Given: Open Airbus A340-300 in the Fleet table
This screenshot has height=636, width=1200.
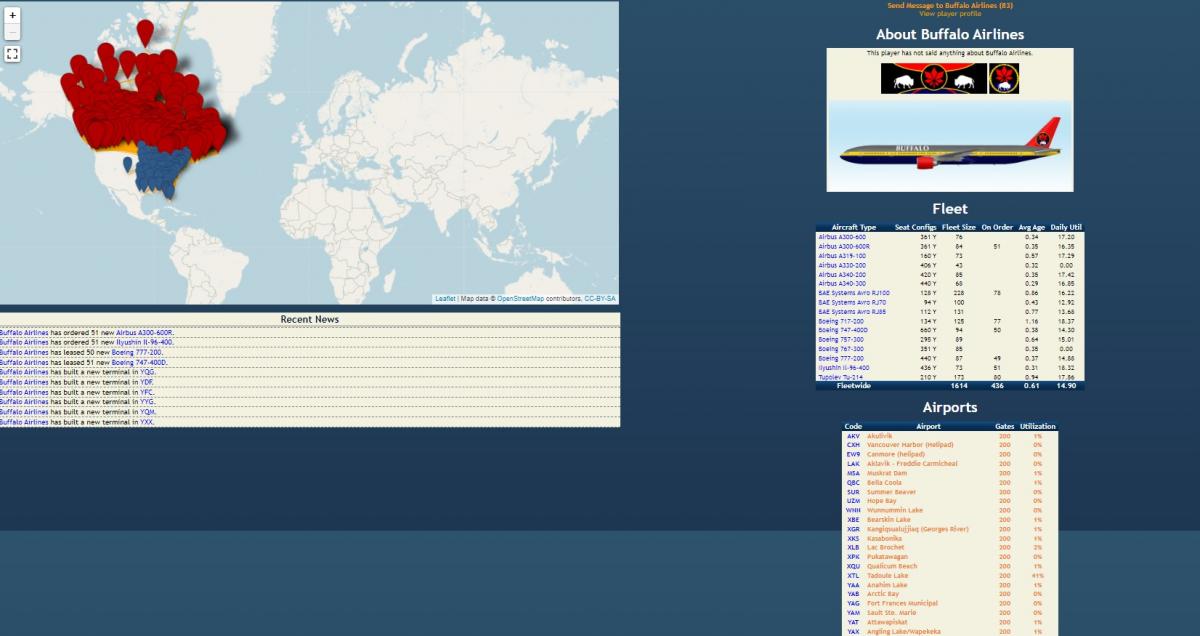Looking at the screenshot, I should pos(842,284).
